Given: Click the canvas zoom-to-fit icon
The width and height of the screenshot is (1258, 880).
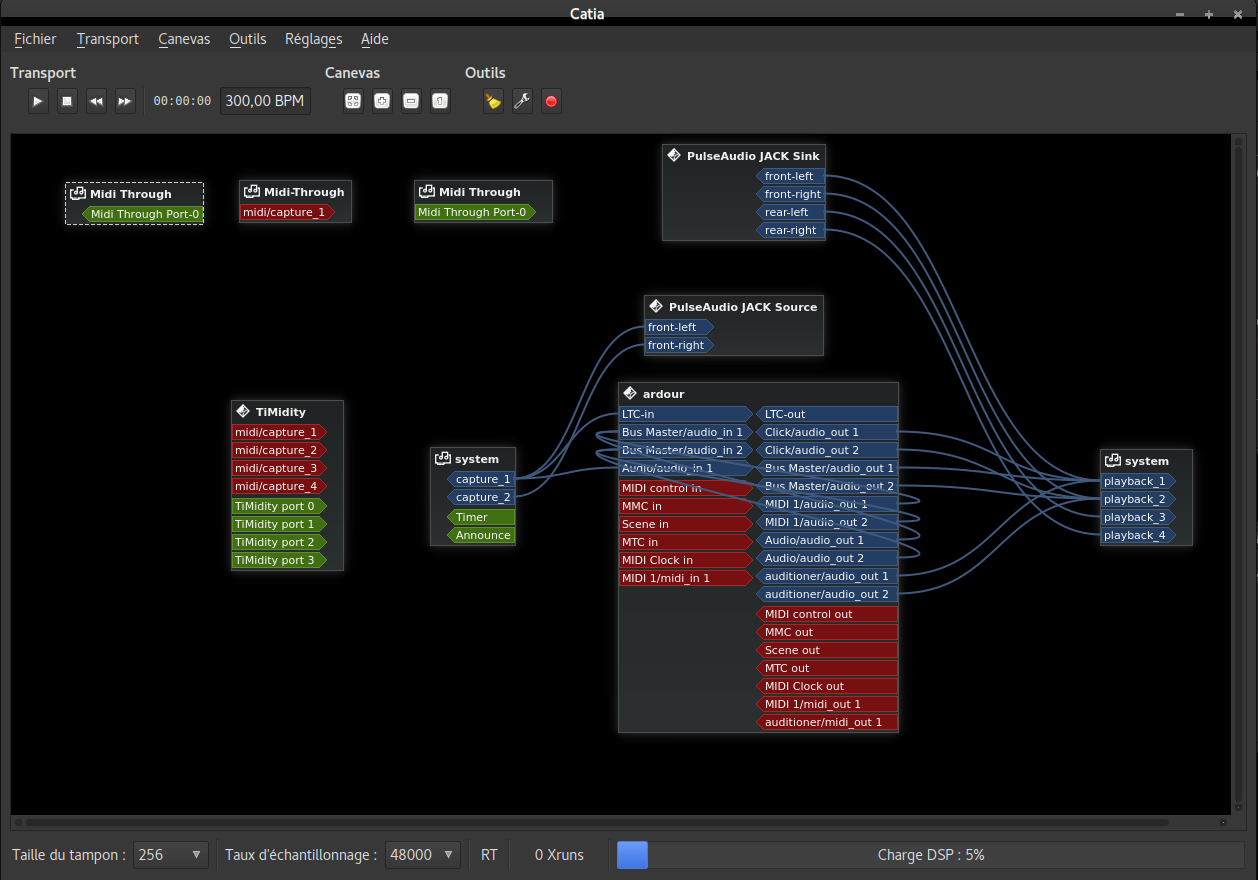Looking at the screenshot, I should [353, 101].
